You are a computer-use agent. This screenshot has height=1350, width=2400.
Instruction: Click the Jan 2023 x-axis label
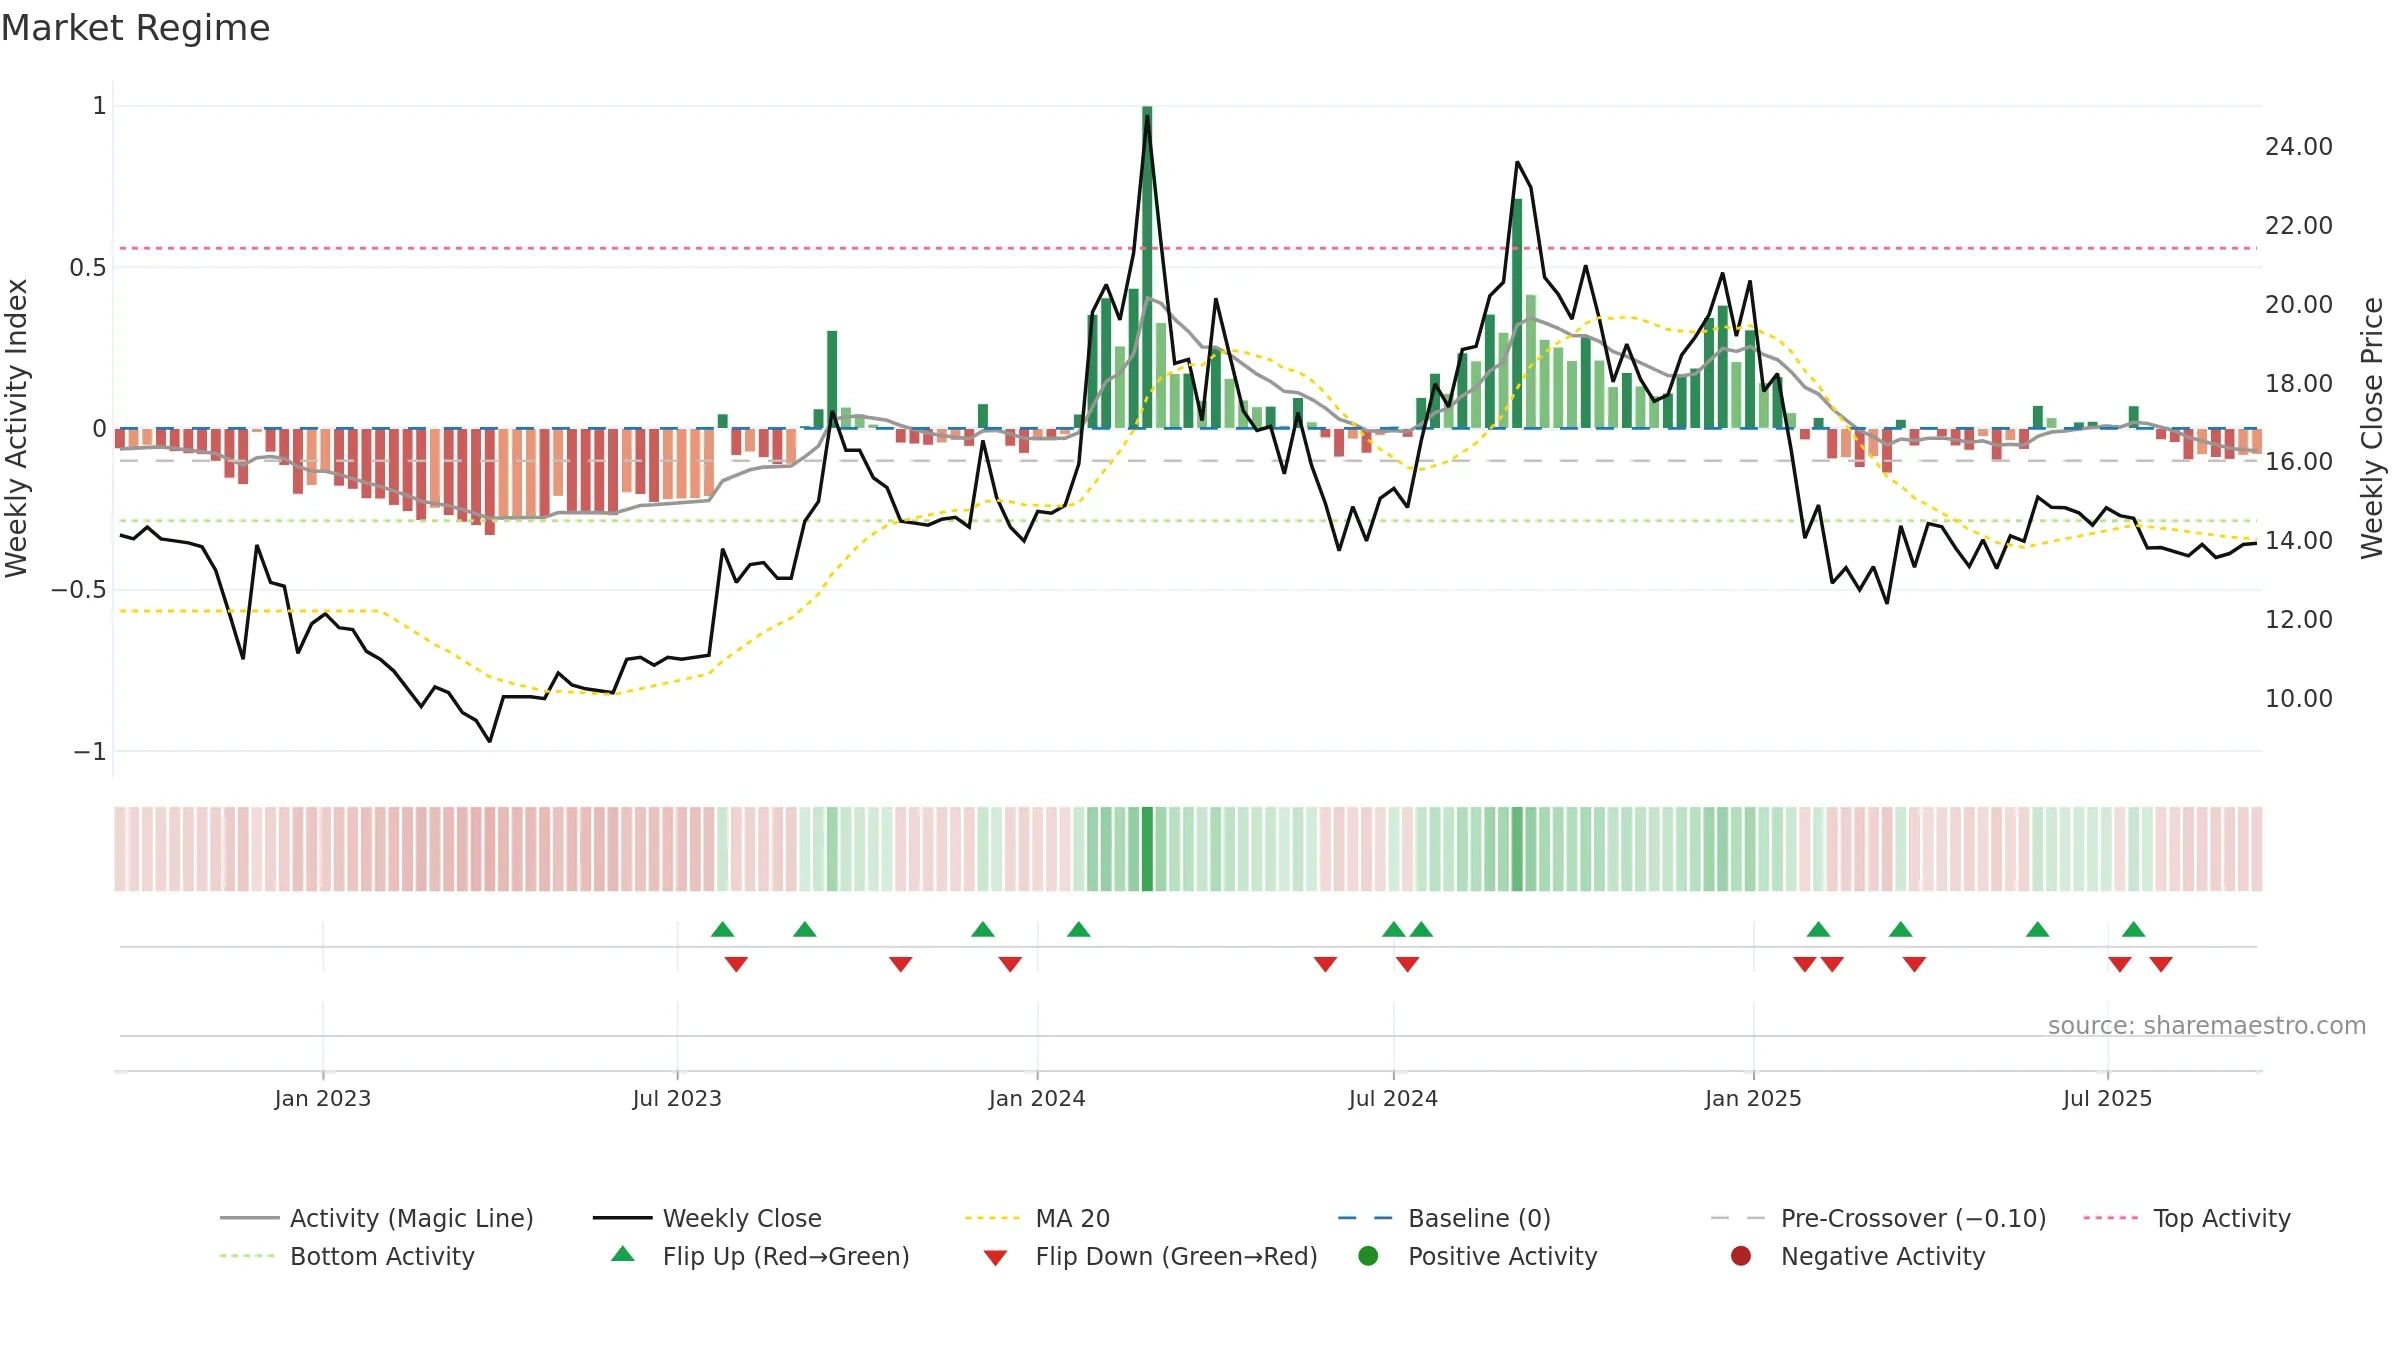point(322,1098)
